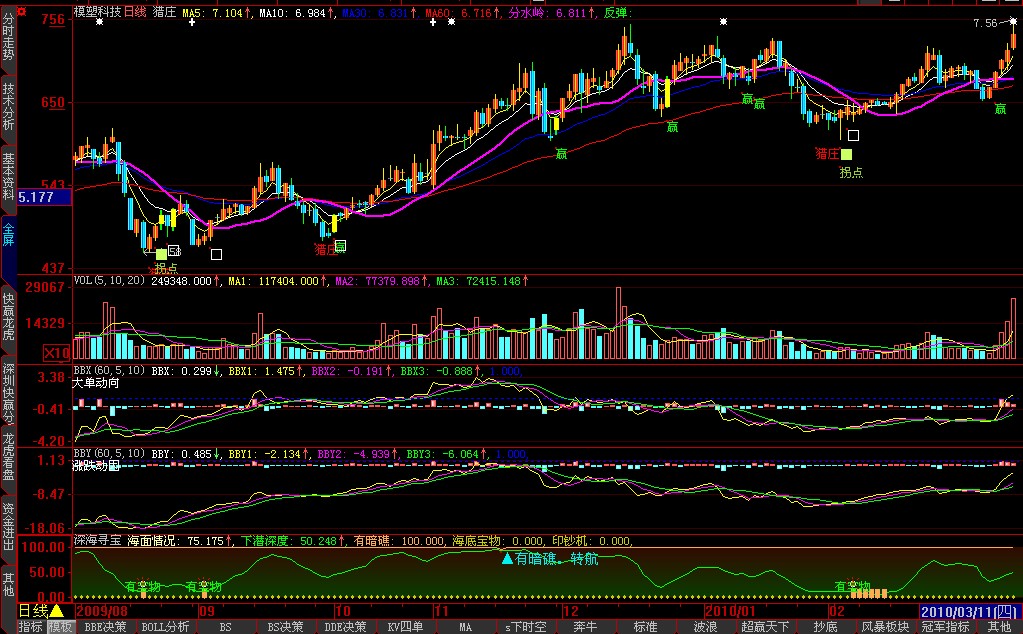
Task: Select the 波浪 template tab
Action: (705, 627)
